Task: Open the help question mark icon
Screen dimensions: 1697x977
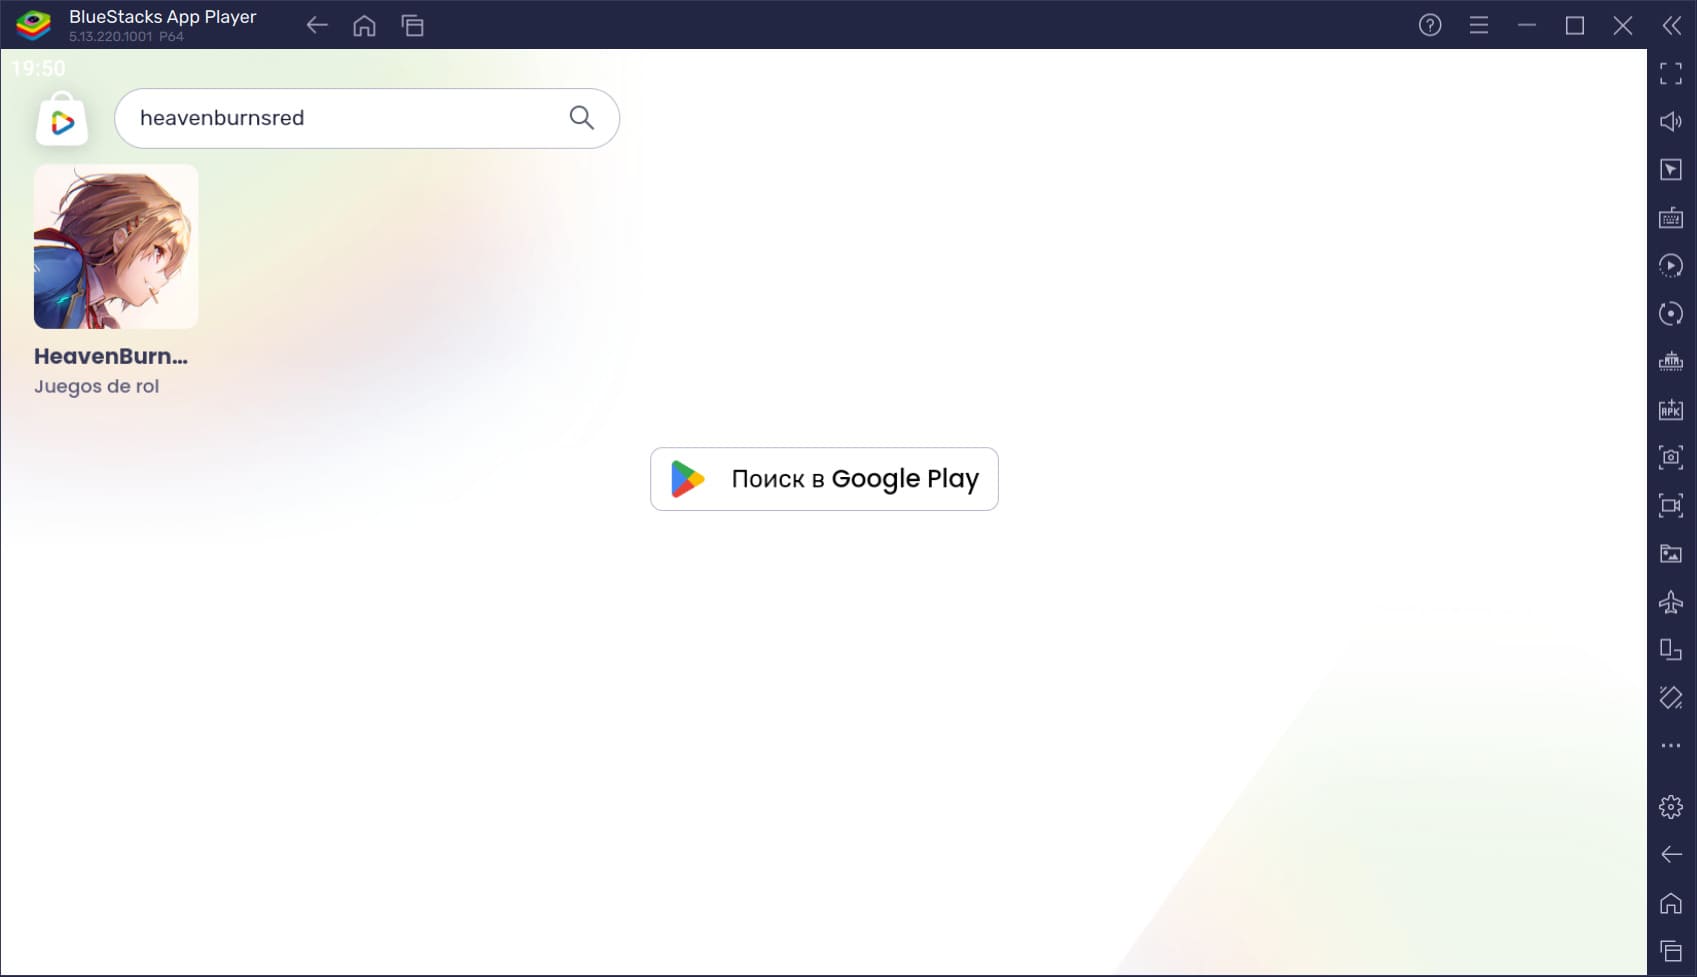Action: (1430, 26)
